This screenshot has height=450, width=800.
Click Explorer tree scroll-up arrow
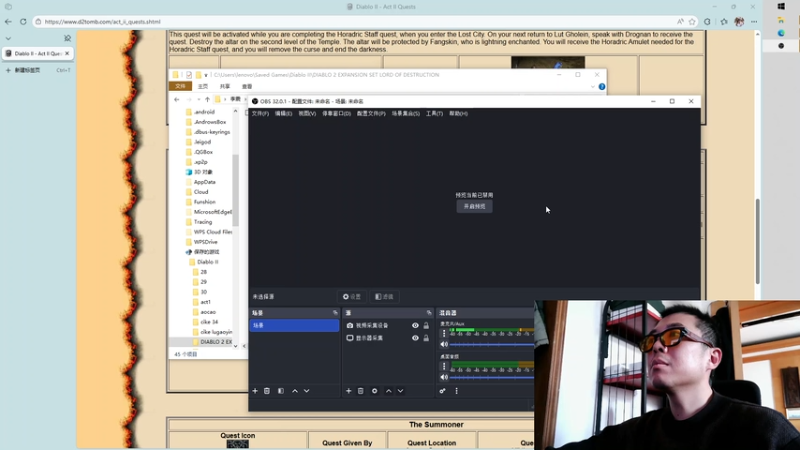(x=235, y=111)
